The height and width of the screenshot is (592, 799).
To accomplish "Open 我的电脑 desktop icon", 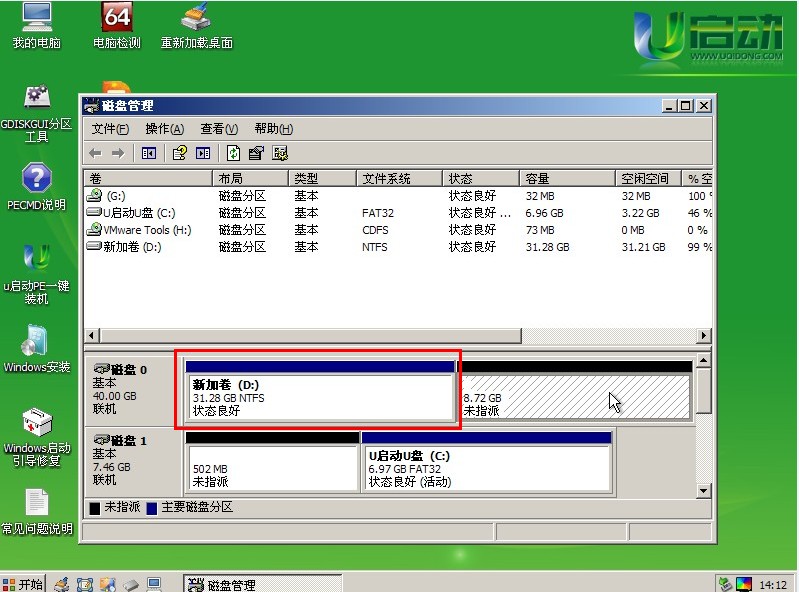I will 36,25.
